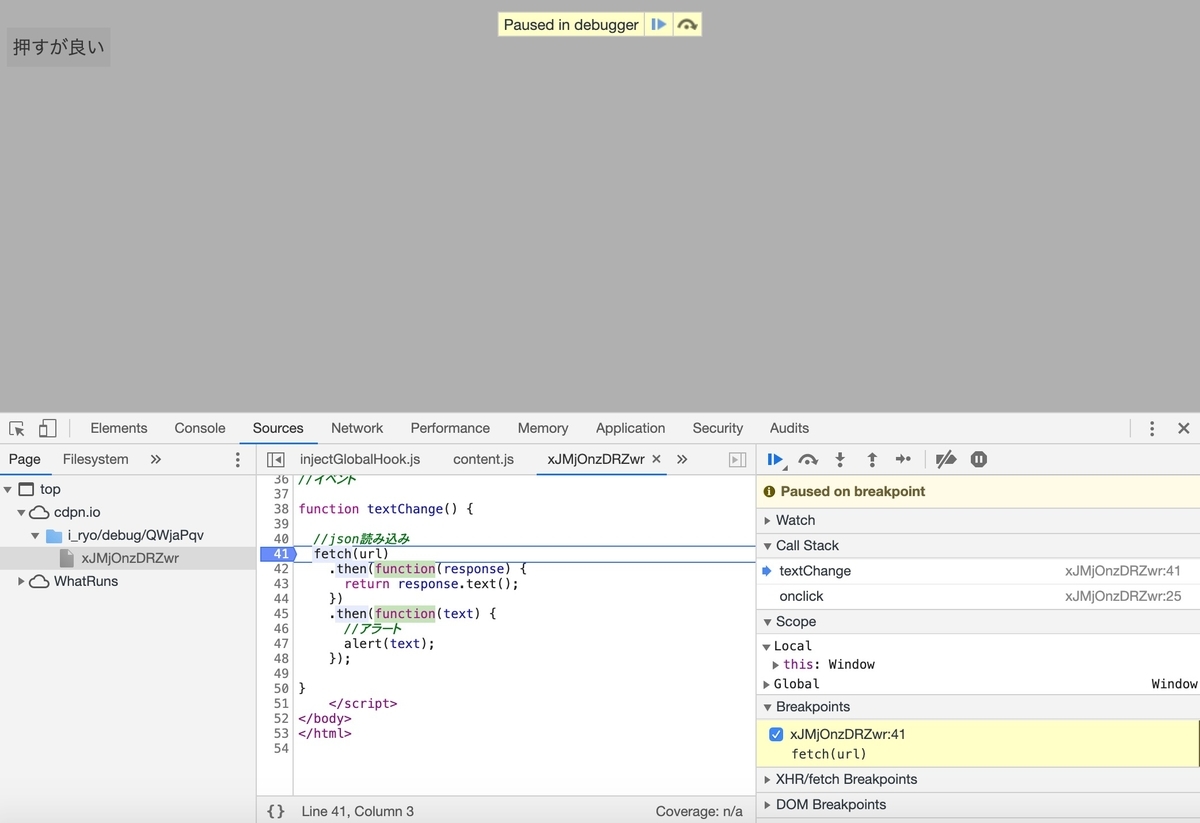This screenshot has height=823, width=1200.
Task: Step out of the current function
Action: (872, 460)
